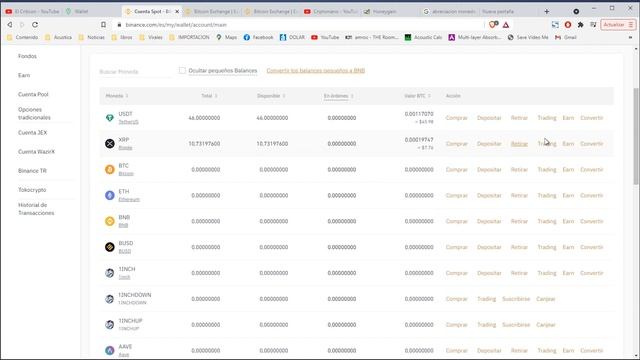Image resolution: width=640 pixels, height=360 pixels.
Task: Sort the table by En órdenes column
Action: point(338,96)
